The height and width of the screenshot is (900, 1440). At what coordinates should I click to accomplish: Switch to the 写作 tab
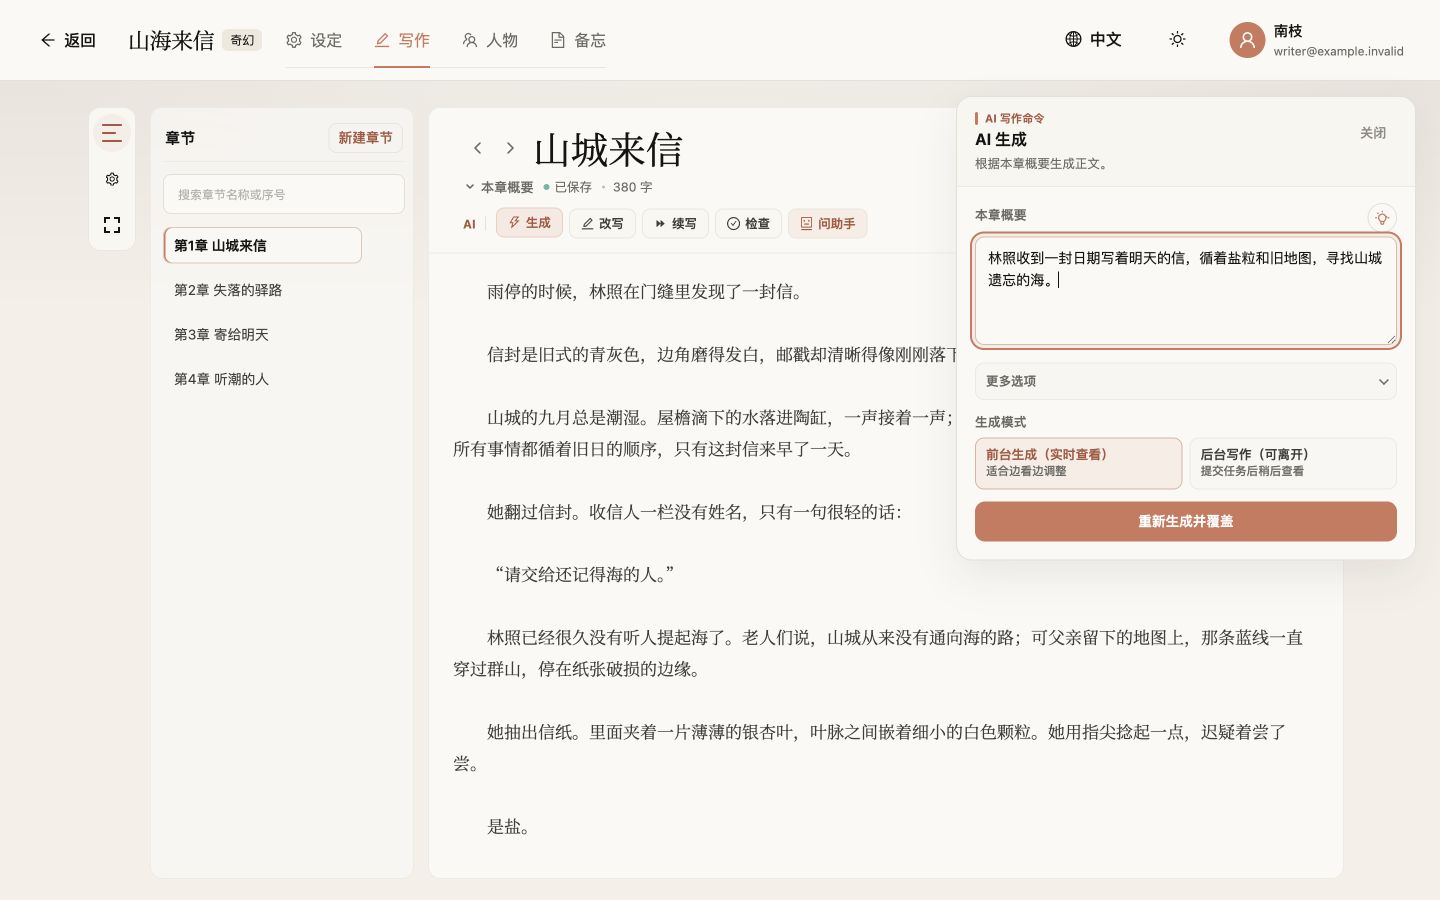pyautogui.click(x=402, y=40)
